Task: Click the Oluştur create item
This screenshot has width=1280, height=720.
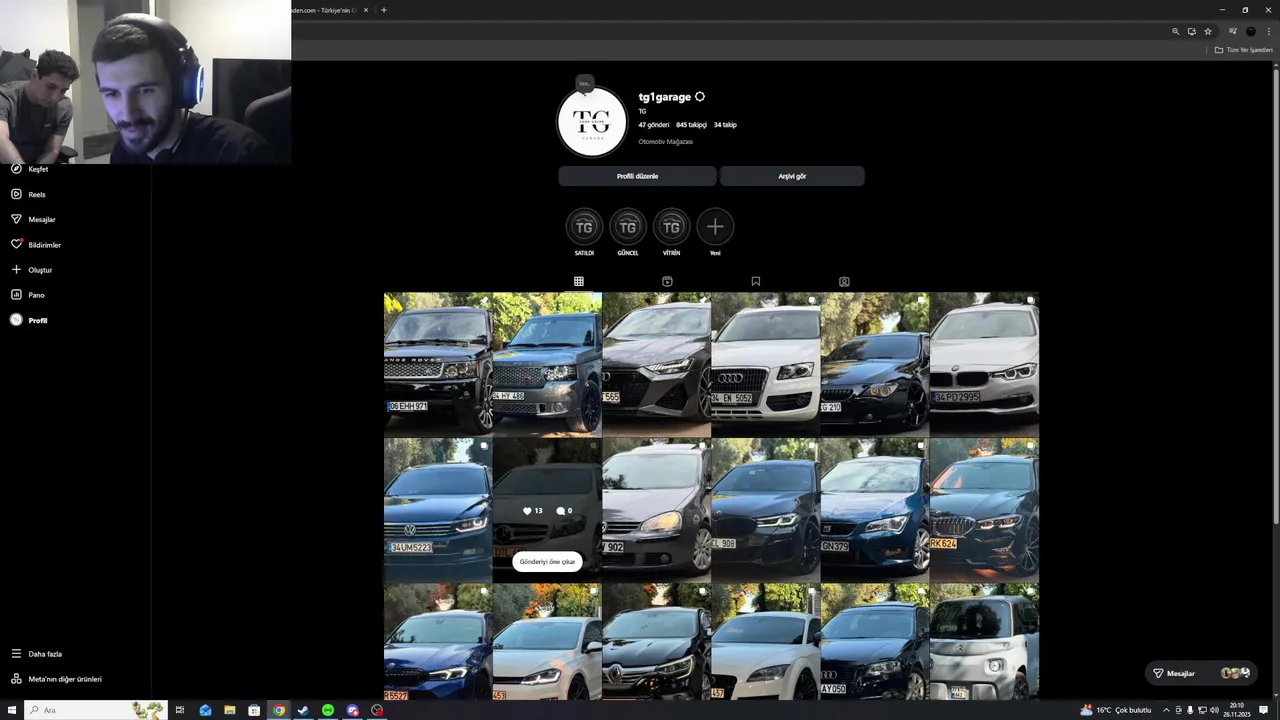Action: pyautogui.click(x=31, y=270)
